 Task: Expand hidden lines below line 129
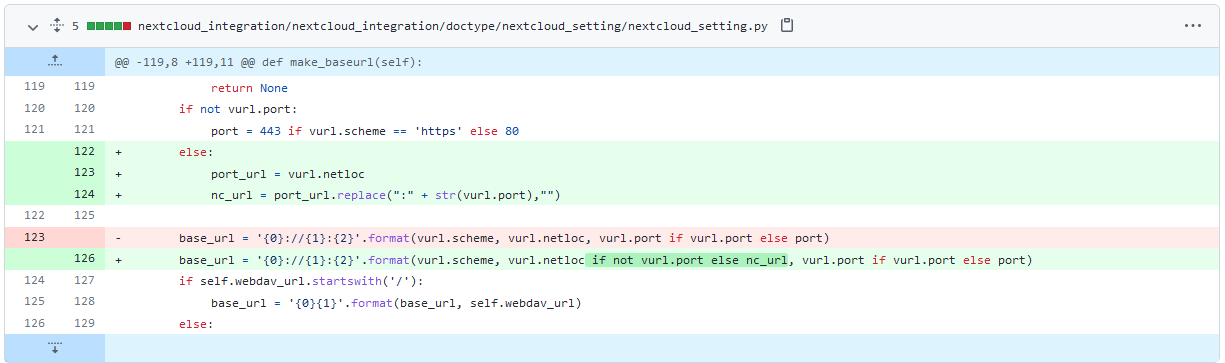55,348
